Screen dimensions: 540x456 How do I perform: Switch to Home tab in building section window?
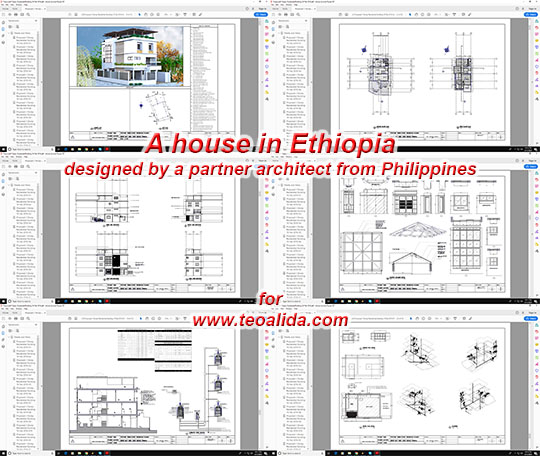[5, 313]
